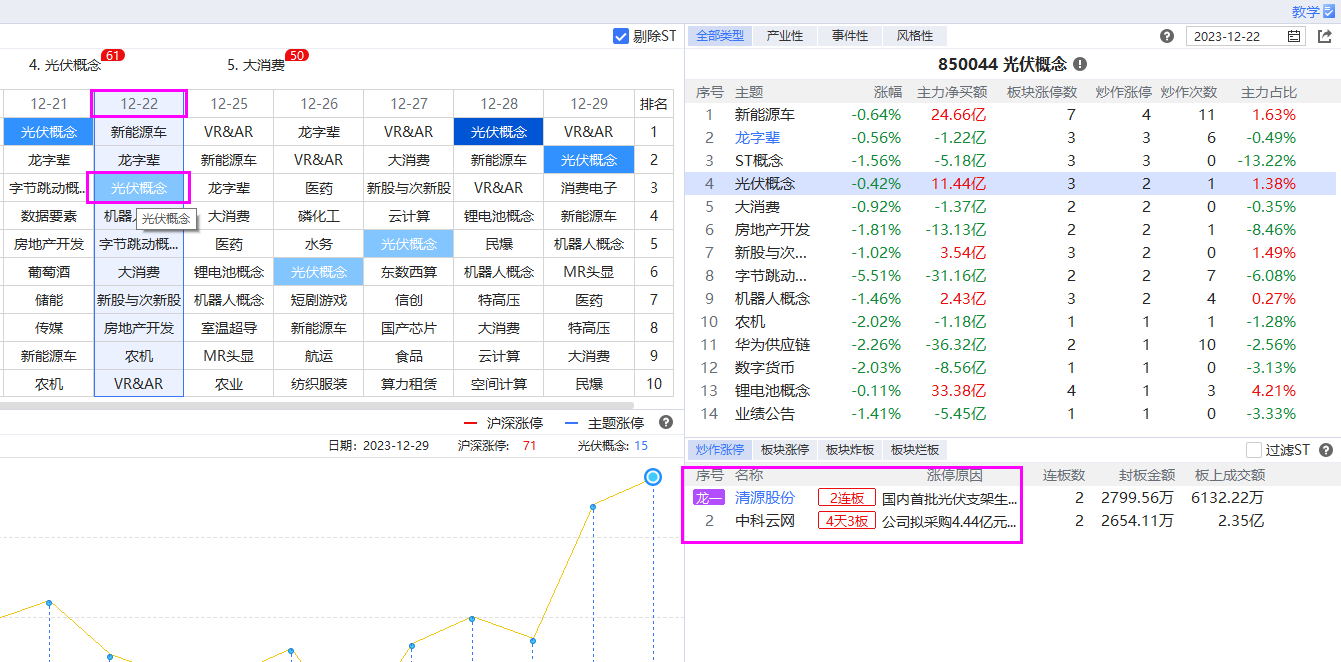Viewport: 1341px width, 662px height.
Task: Select the 4. 光伏概念 theme tag
Action: 65,65
